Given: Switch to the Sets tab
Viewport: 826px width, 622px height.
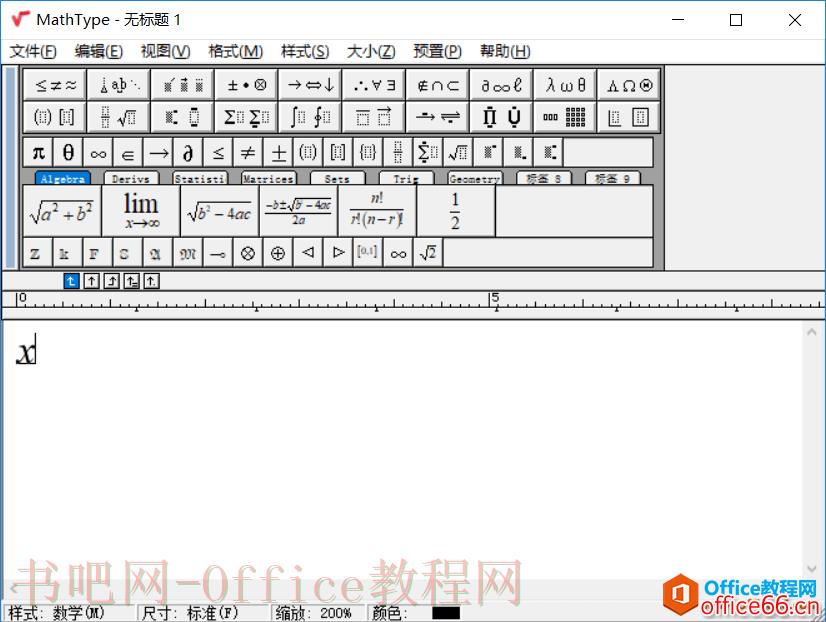Looking at the screenshot, I should point(337,179).
